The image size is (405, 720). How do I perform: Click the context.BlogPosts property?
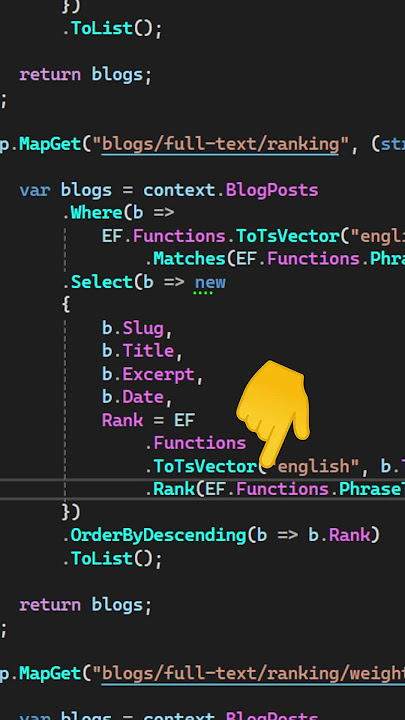coord(231,190)
